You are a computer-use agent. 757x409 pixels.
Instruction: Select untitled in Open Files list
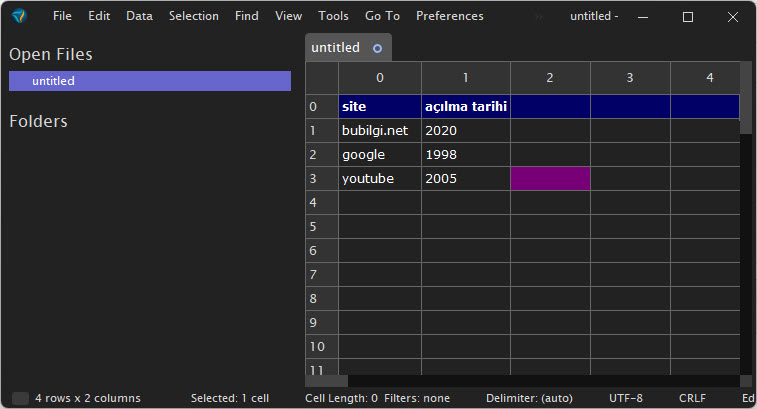(150, 81)
